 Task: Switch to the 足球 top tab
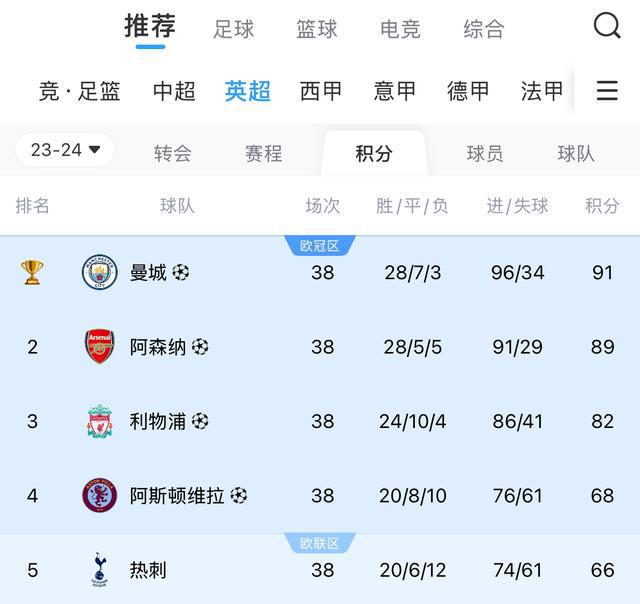tap(234, 29)
